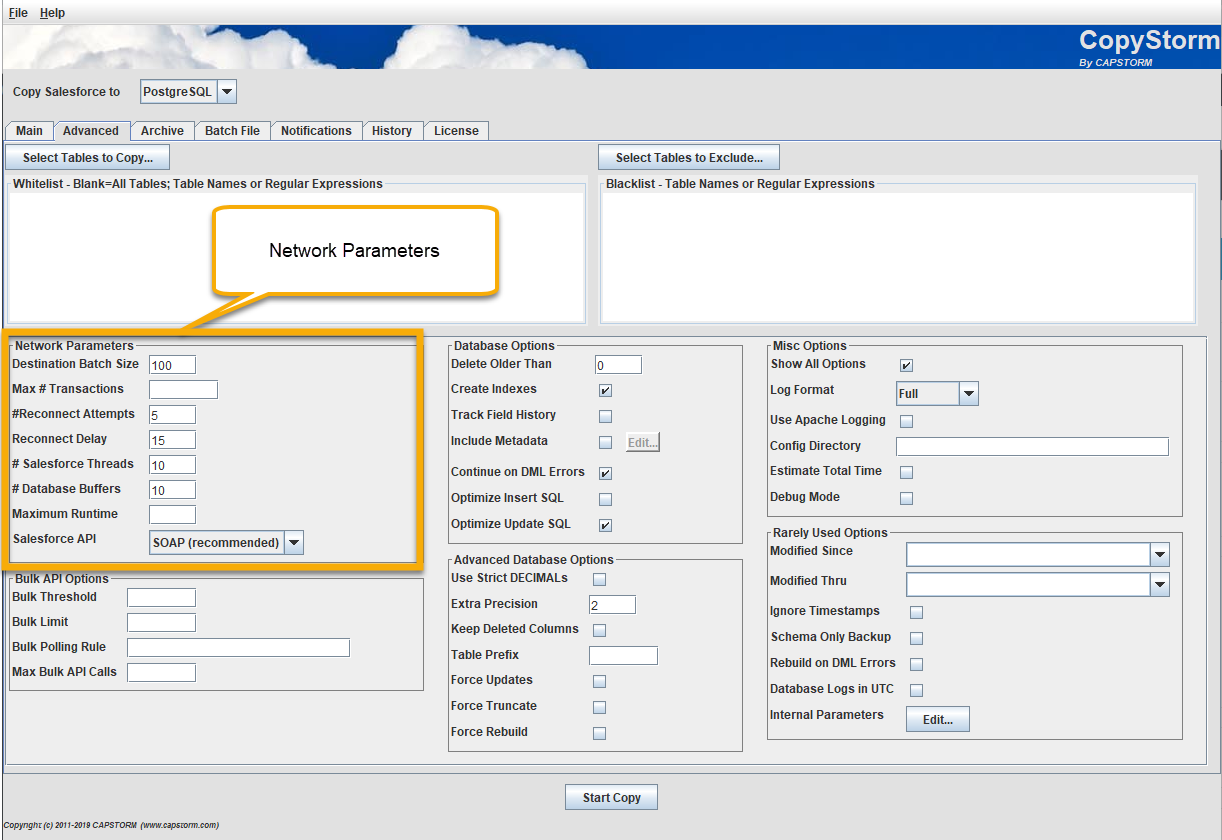Image resolution: width=1222 pixels, height=840 pixels.
Task: Click the Bulk Threshold field
Action: click(161, 598)
